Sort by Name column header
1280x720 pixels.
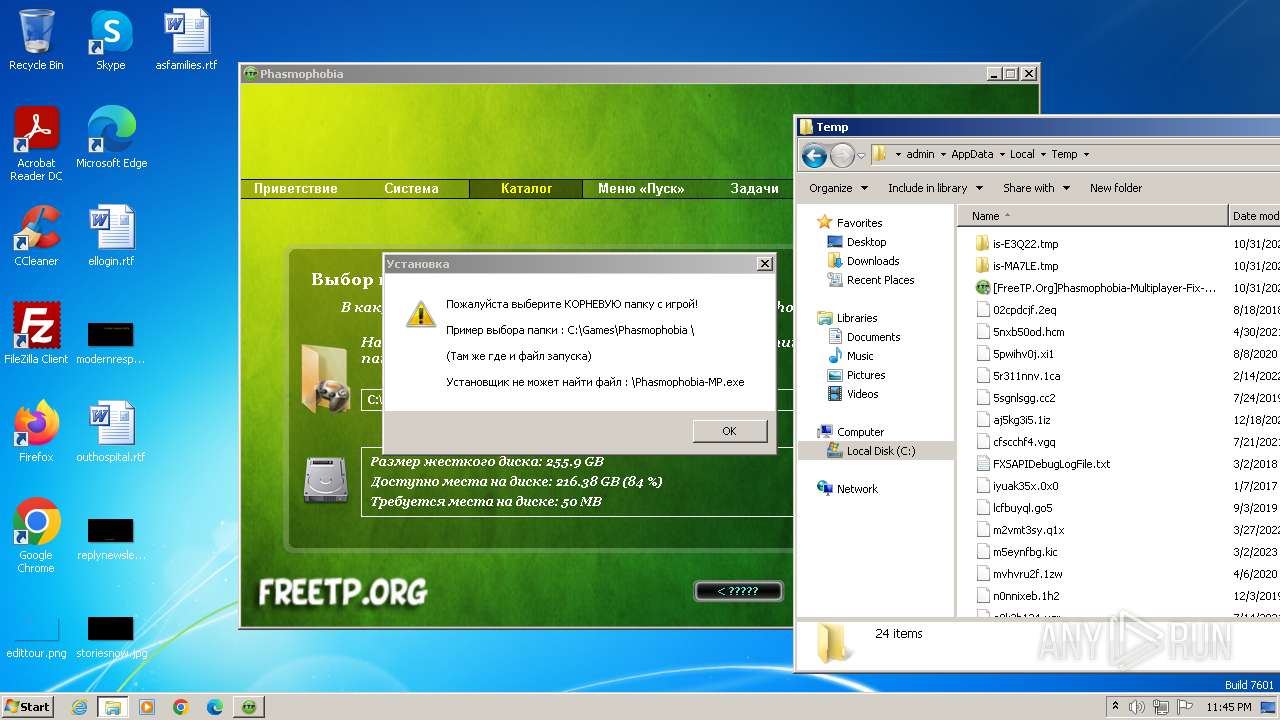coord(1093,215)
